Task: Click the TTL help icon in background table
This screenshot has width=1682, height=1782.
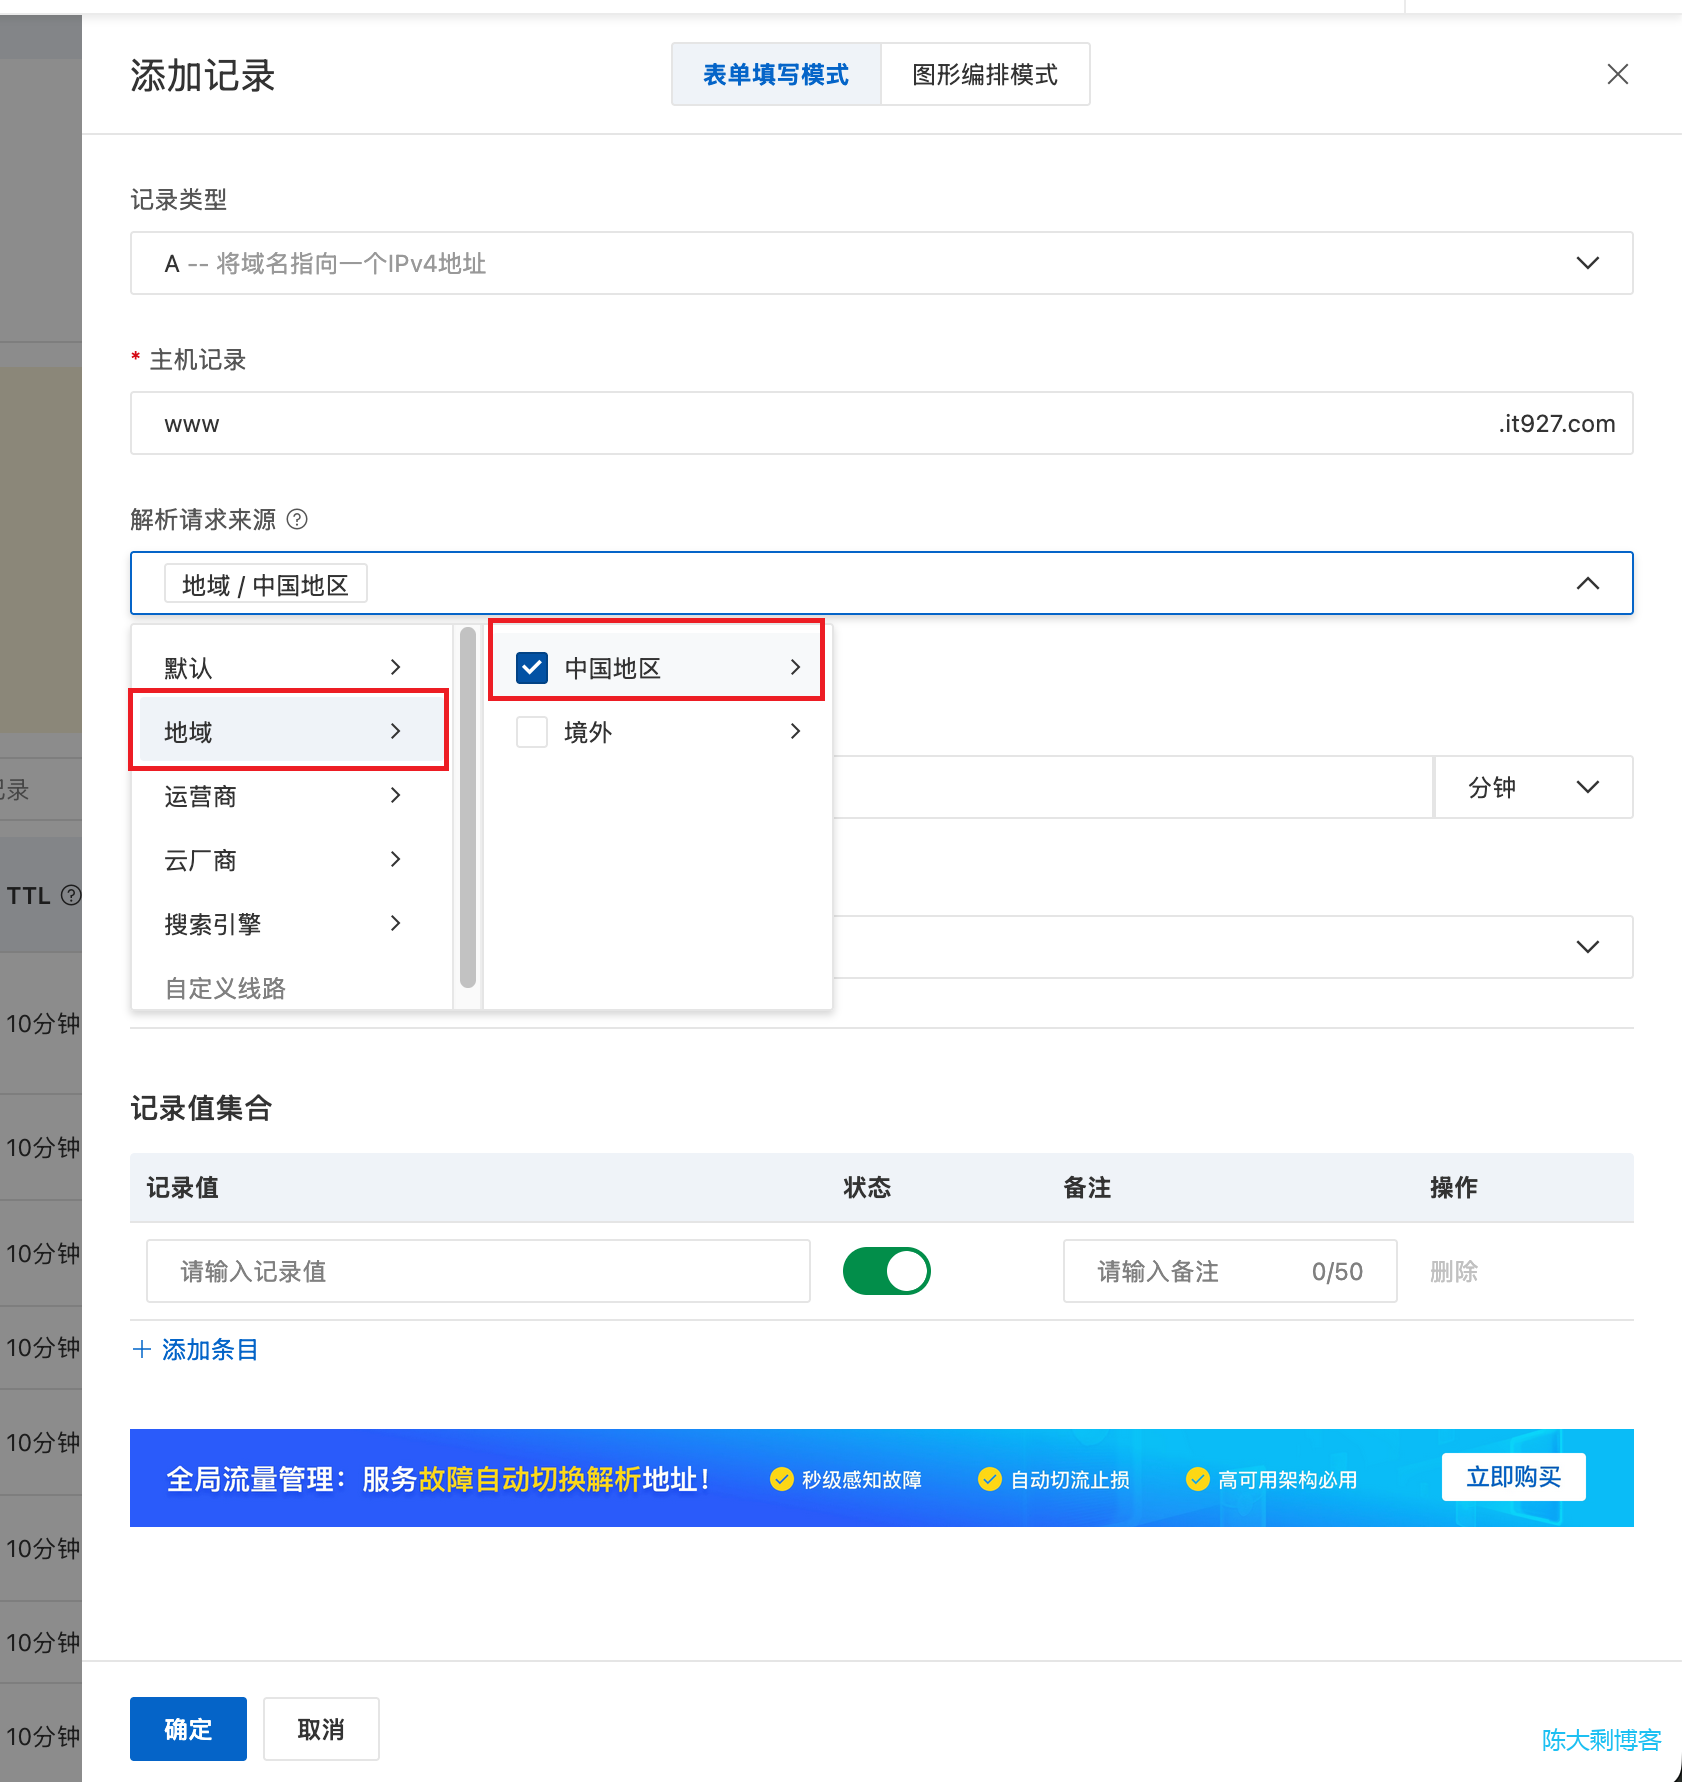Action: pyautogui.click(x=71, y=895)
